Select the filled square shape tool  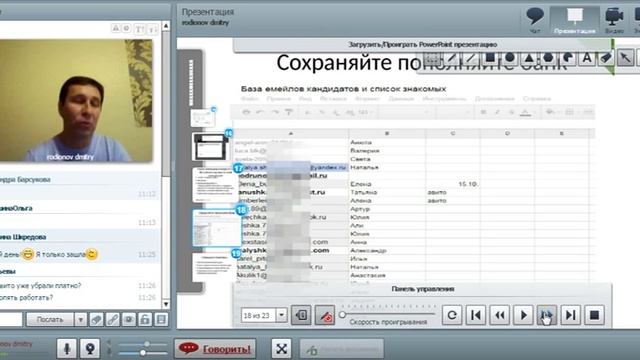(x=490, y=58)
